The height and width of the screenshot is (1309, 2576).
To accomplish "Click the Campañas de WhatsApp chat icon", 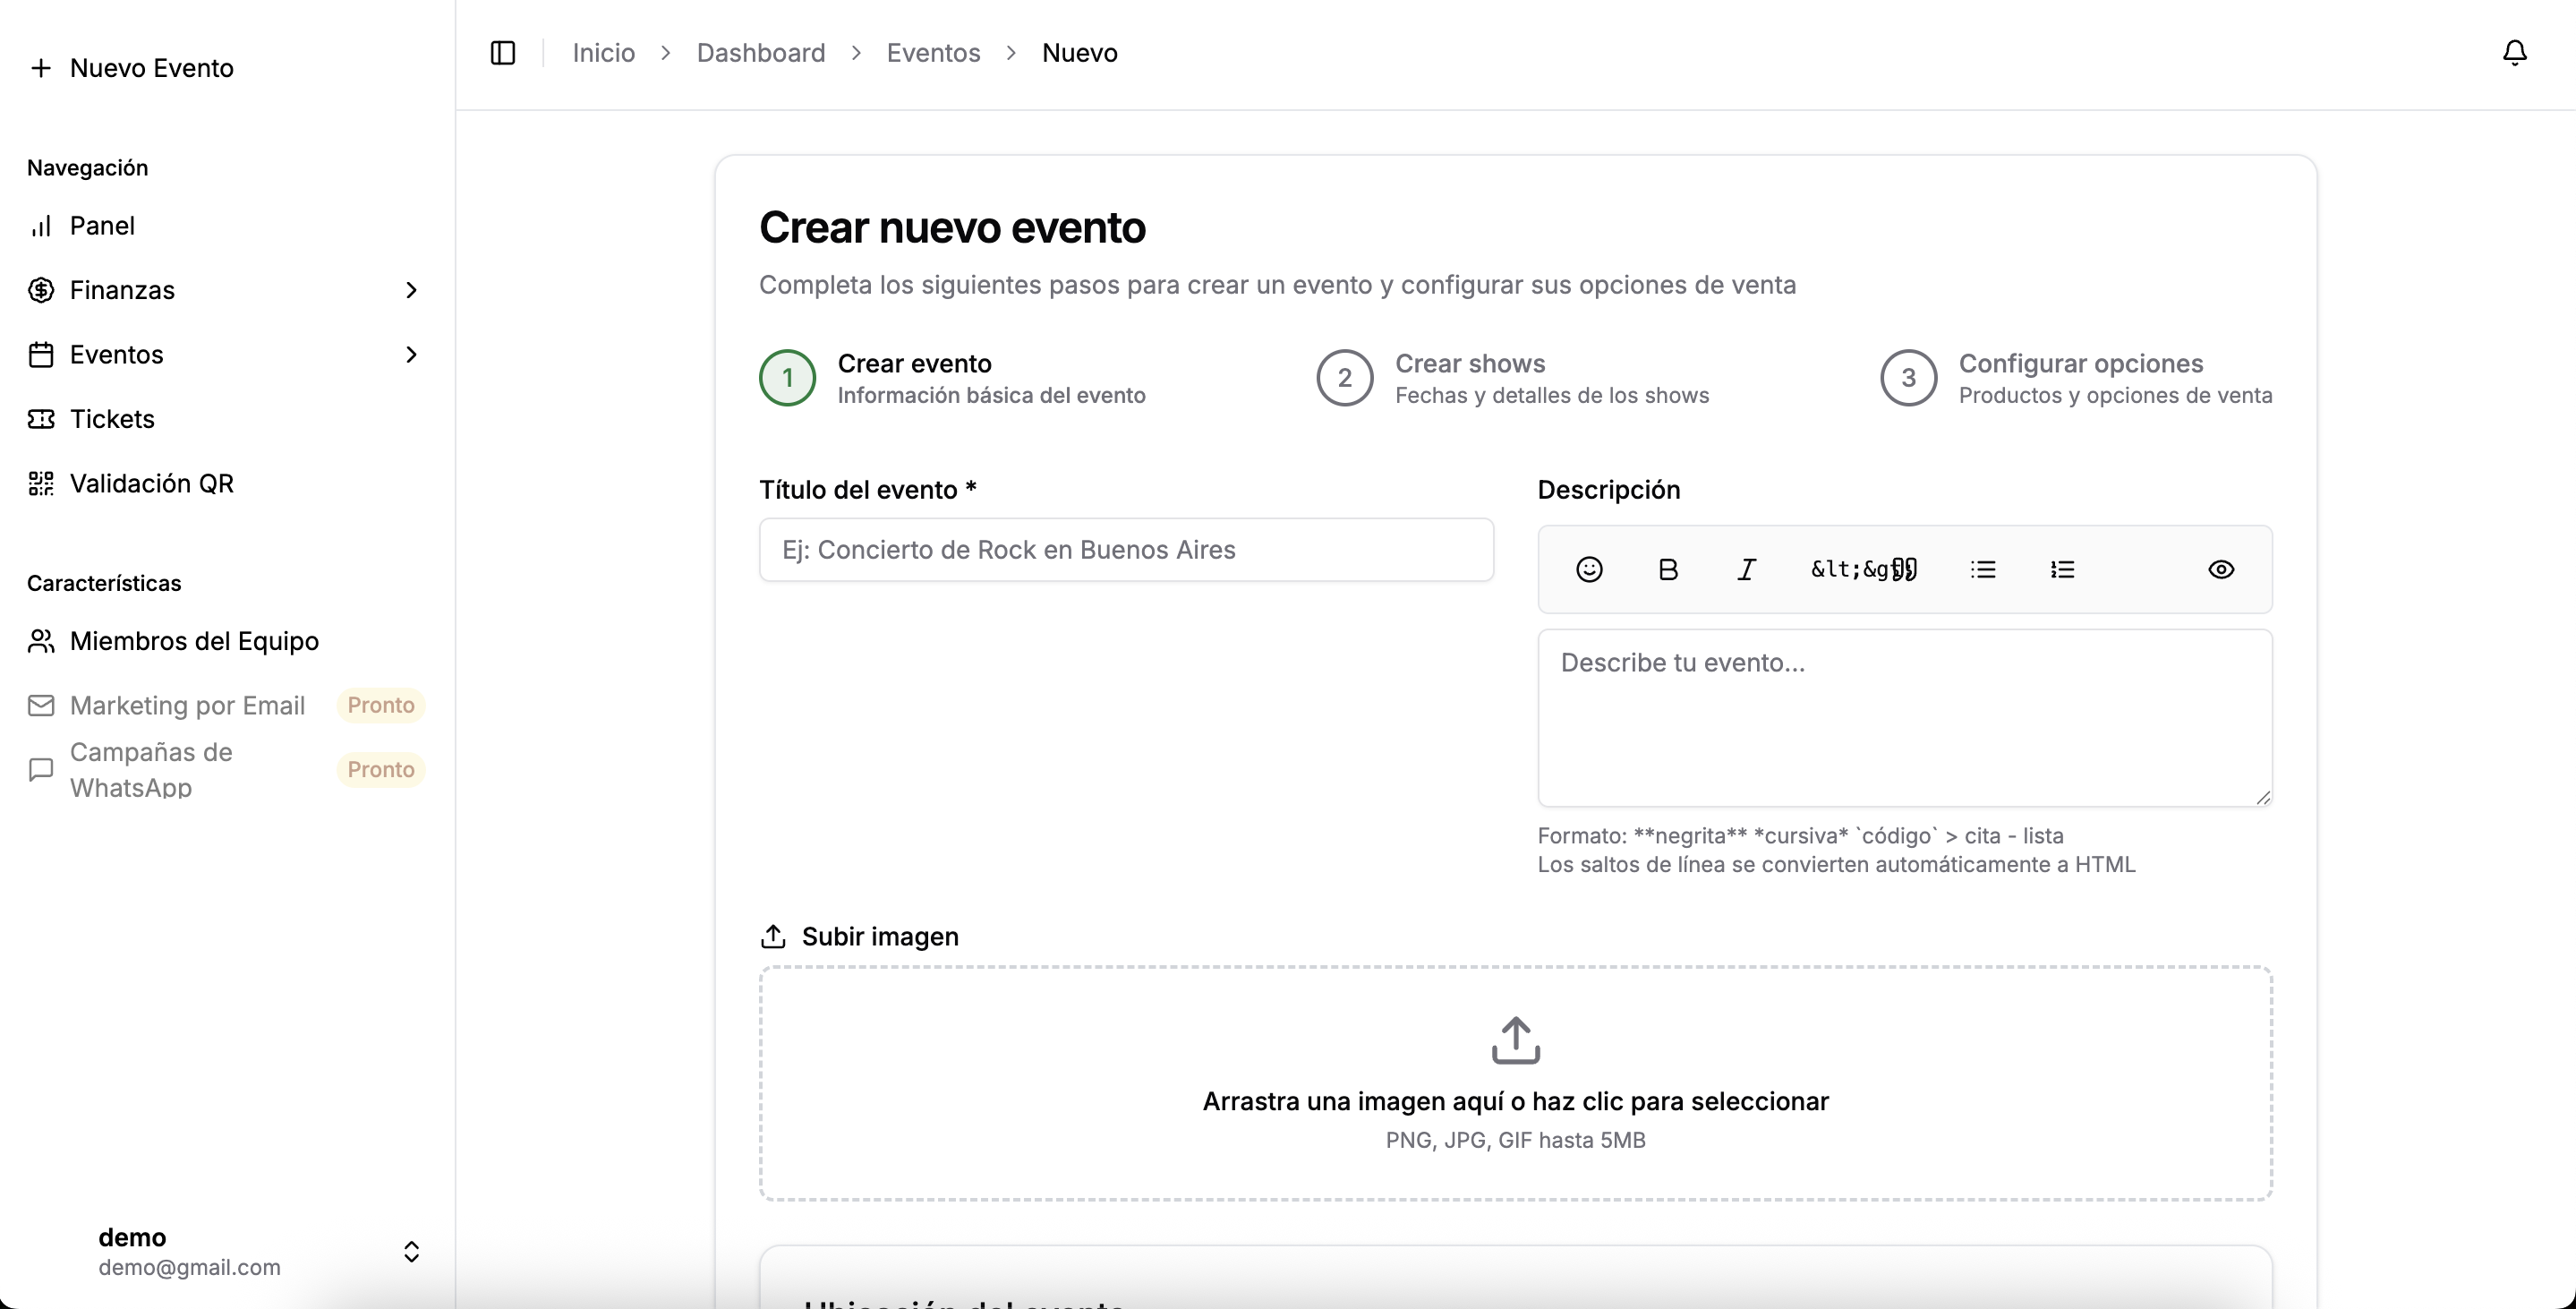I will pos(41,770).
